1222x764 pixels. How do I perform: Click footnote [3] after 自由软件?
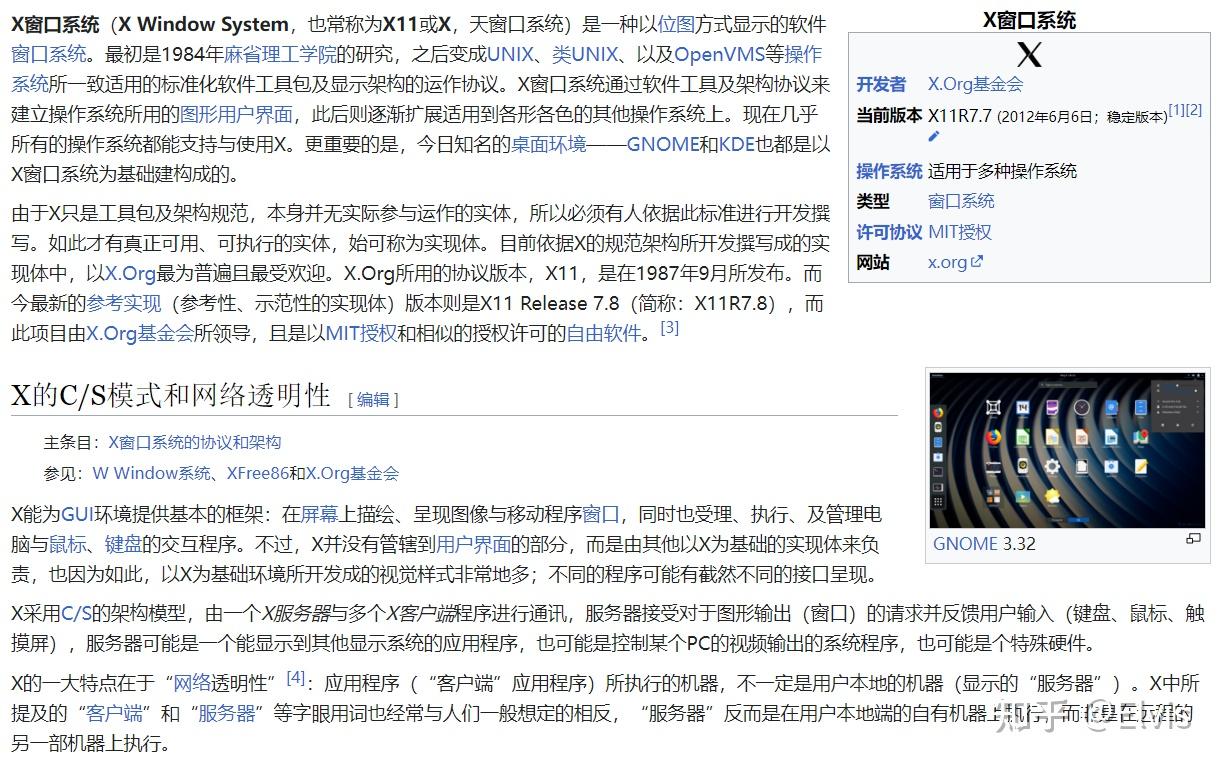(670, 327)
